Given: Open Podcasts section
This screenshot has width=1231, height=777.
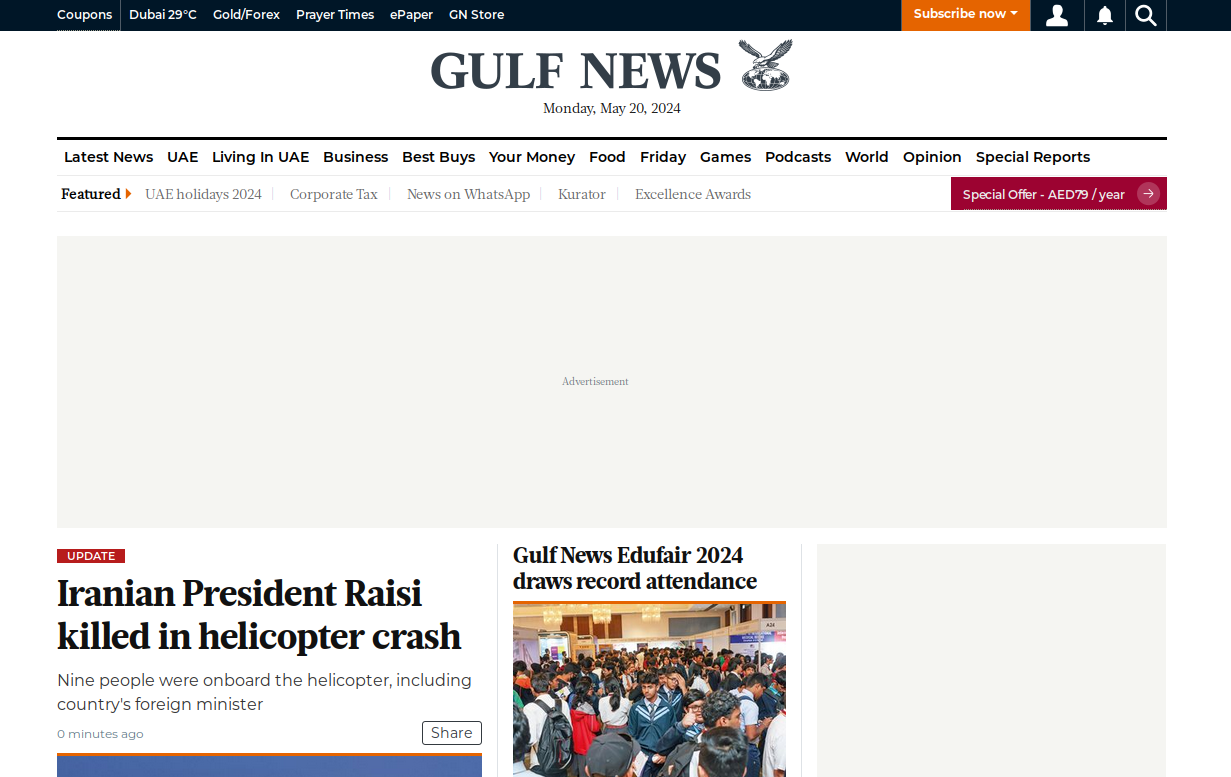Looking at the screenshot, I should click(798, 157).
